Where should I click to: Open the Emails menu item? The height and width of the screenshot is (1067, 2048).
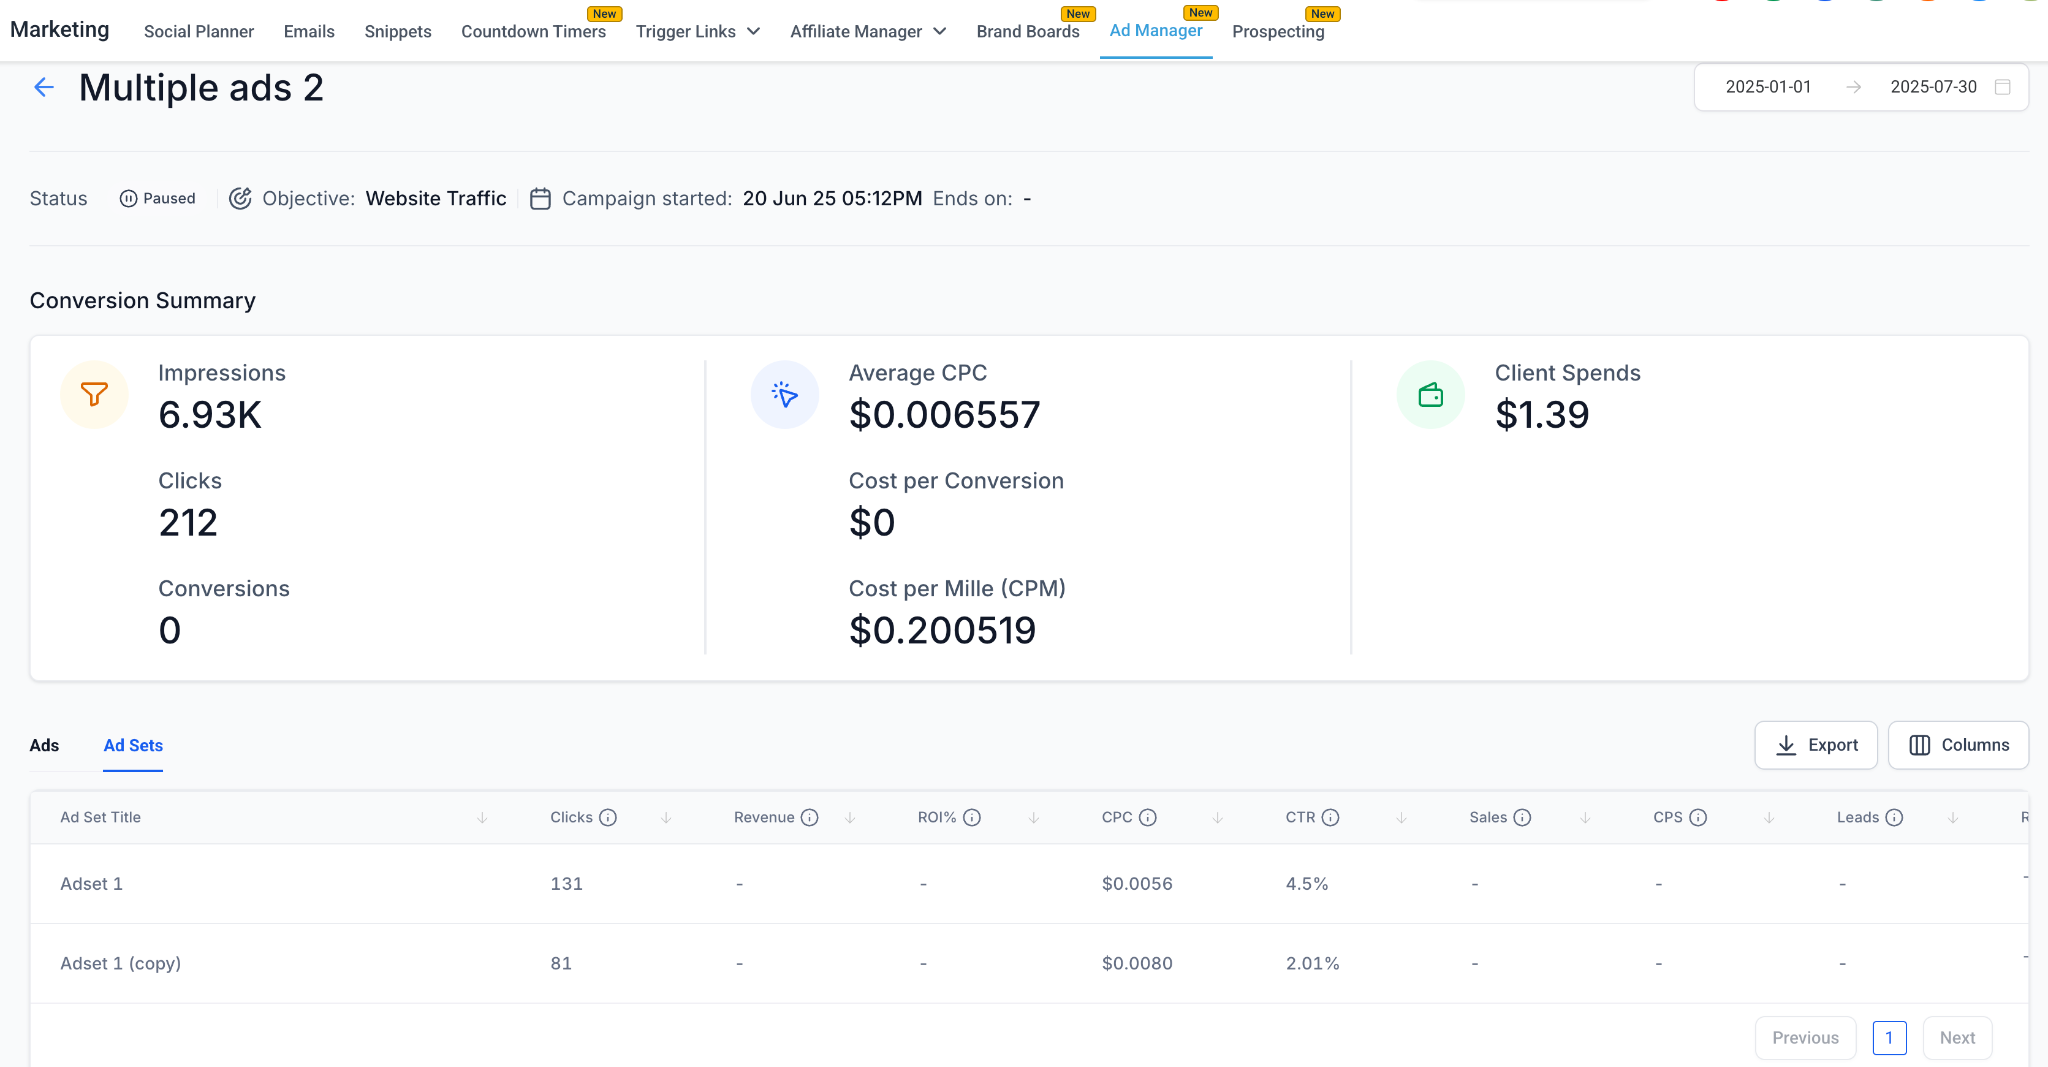[309, 32]
